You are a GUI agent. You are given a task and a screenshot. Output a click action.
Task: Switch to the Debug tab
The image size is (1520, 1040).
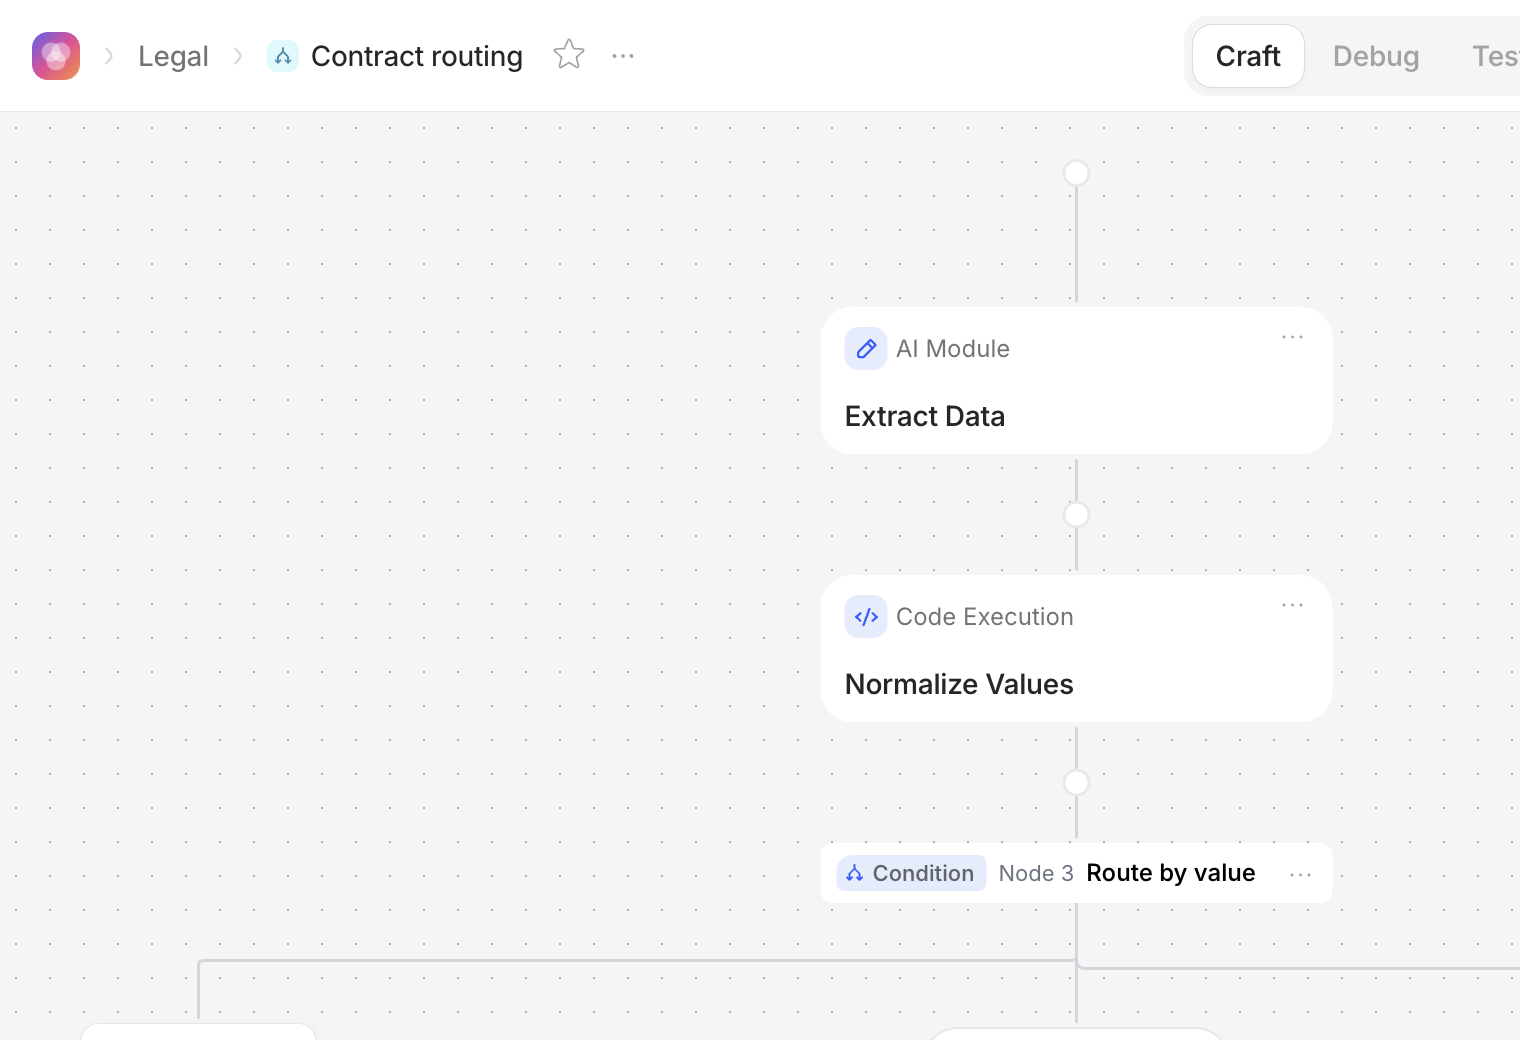(1376, 56)
